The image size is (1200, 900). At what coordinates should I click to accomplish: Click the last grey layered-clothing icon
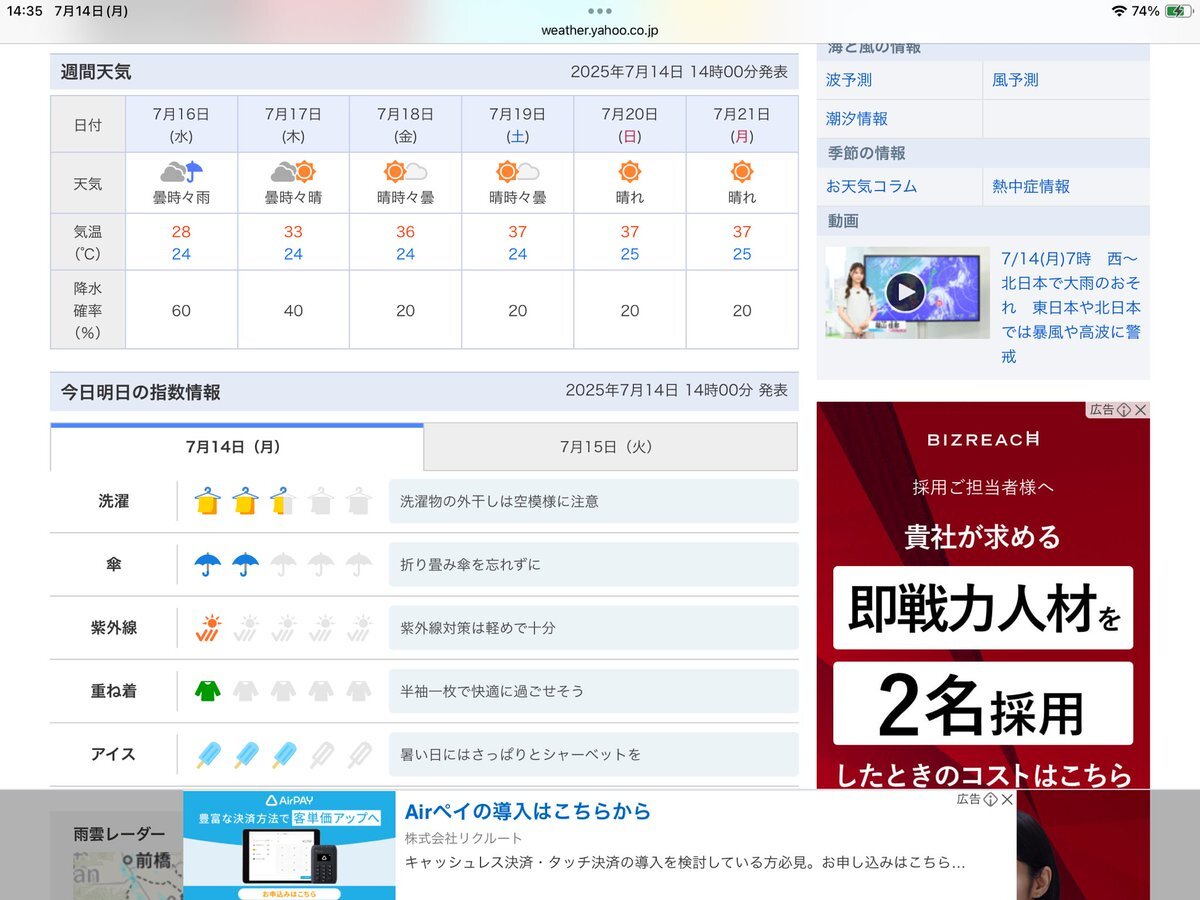(358, 691)
